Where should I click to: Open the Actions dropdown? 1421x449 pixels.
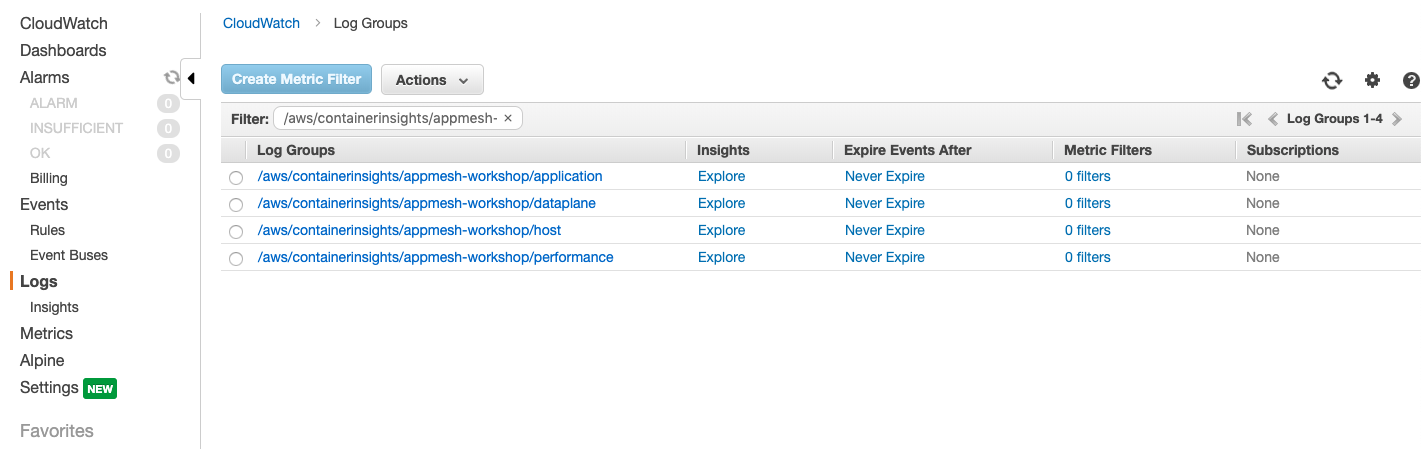click(x=432, y=80)
